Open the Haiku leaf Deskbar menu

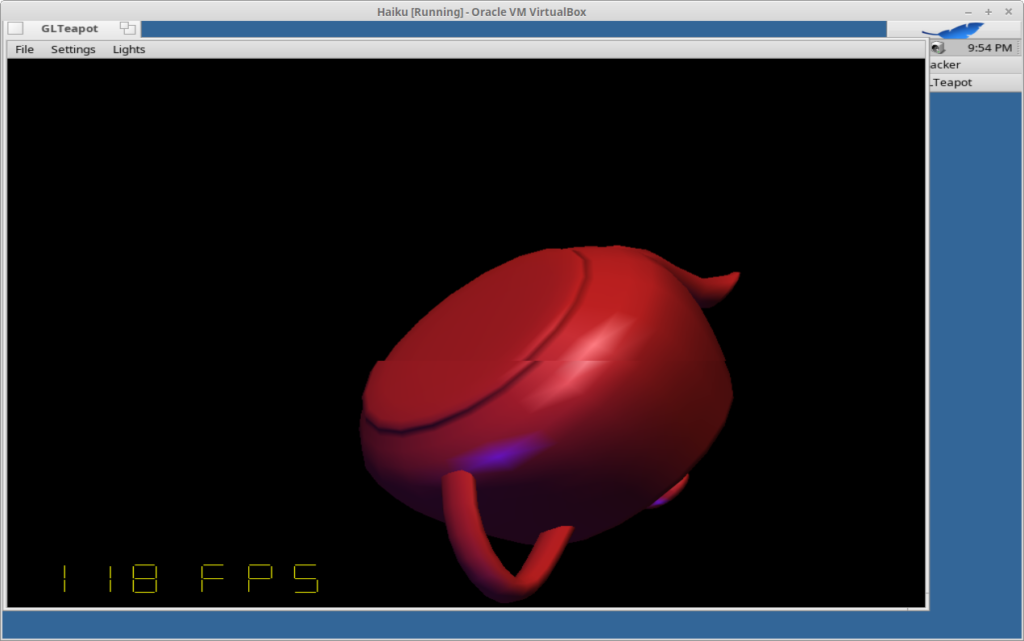click(953, 30)
